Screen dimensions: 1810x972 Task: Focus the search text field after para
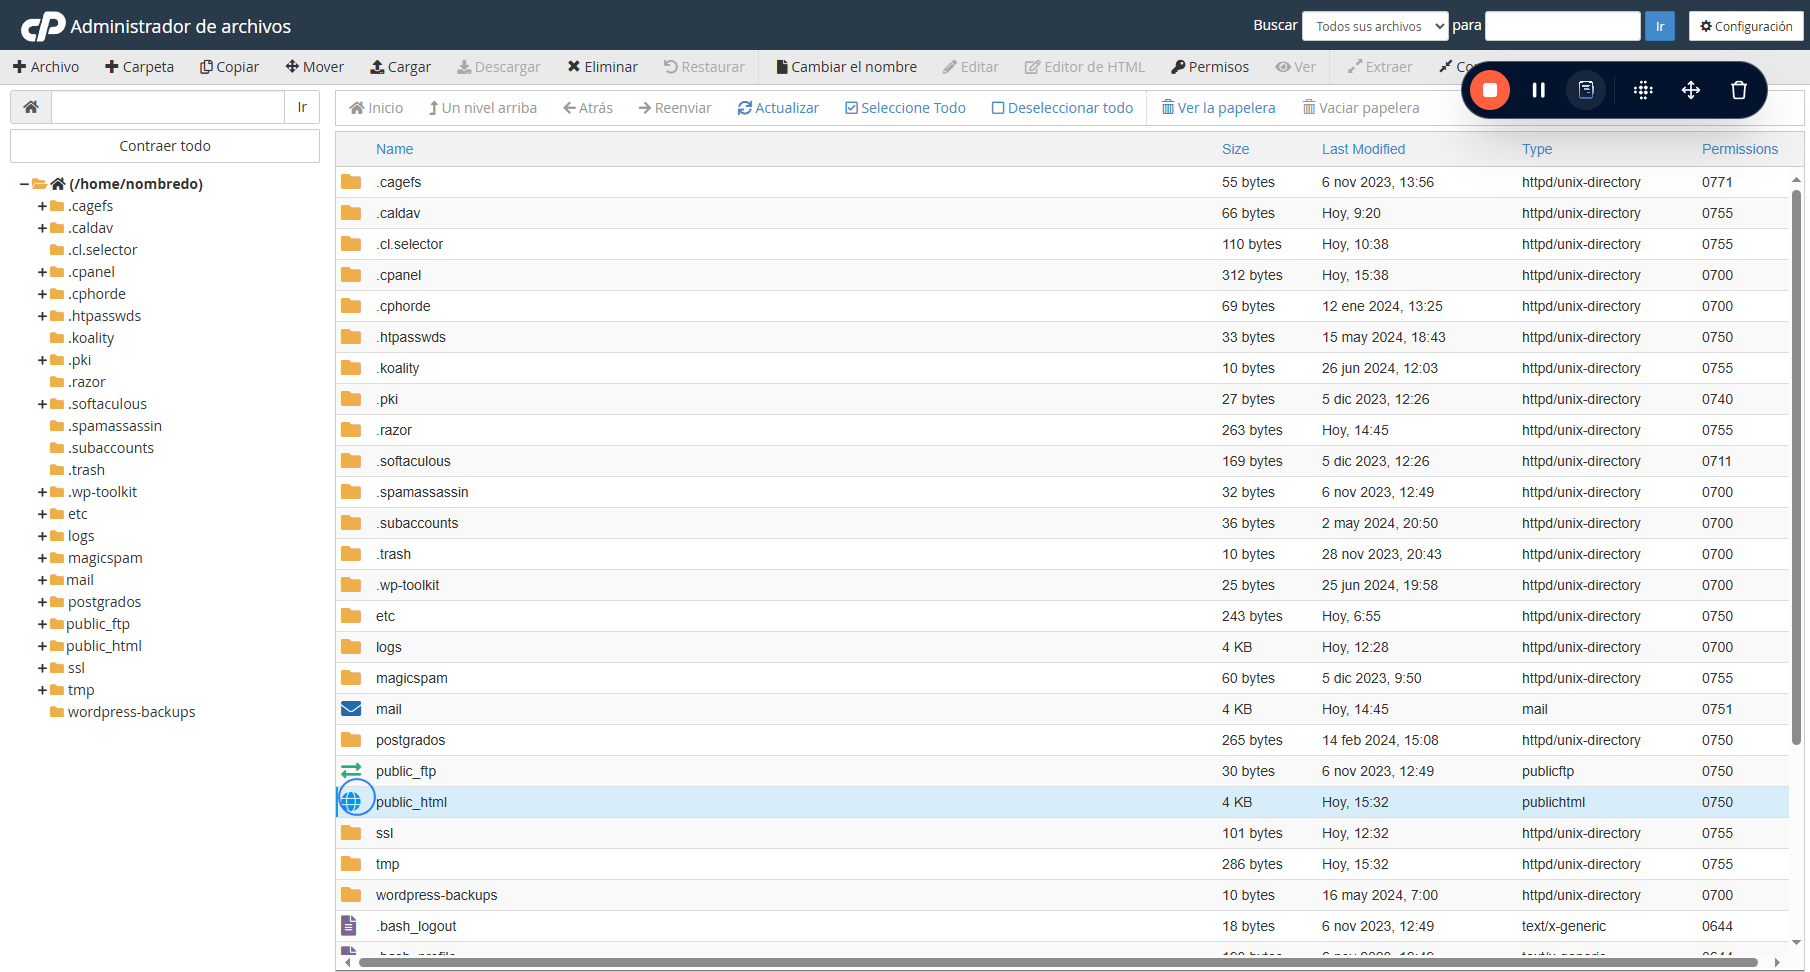[x=1563, y=26]
